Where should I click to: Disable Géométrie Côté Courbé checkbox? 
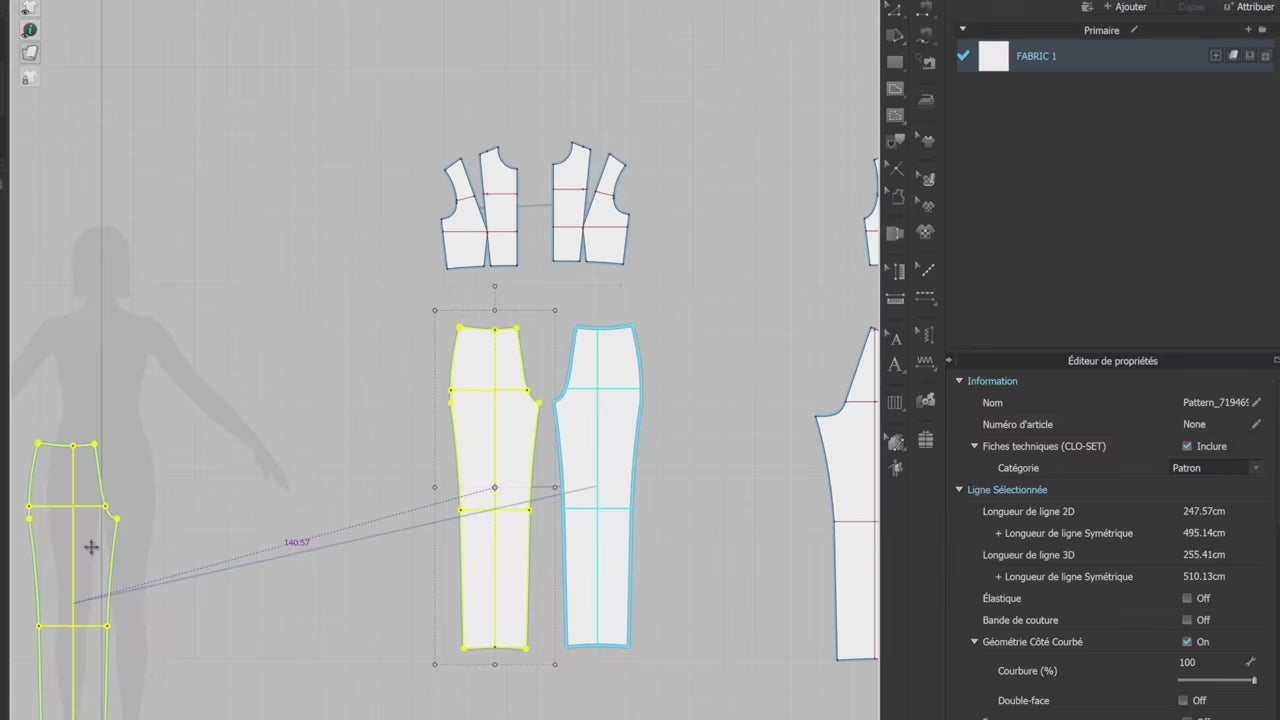[x=1187, y=642]
